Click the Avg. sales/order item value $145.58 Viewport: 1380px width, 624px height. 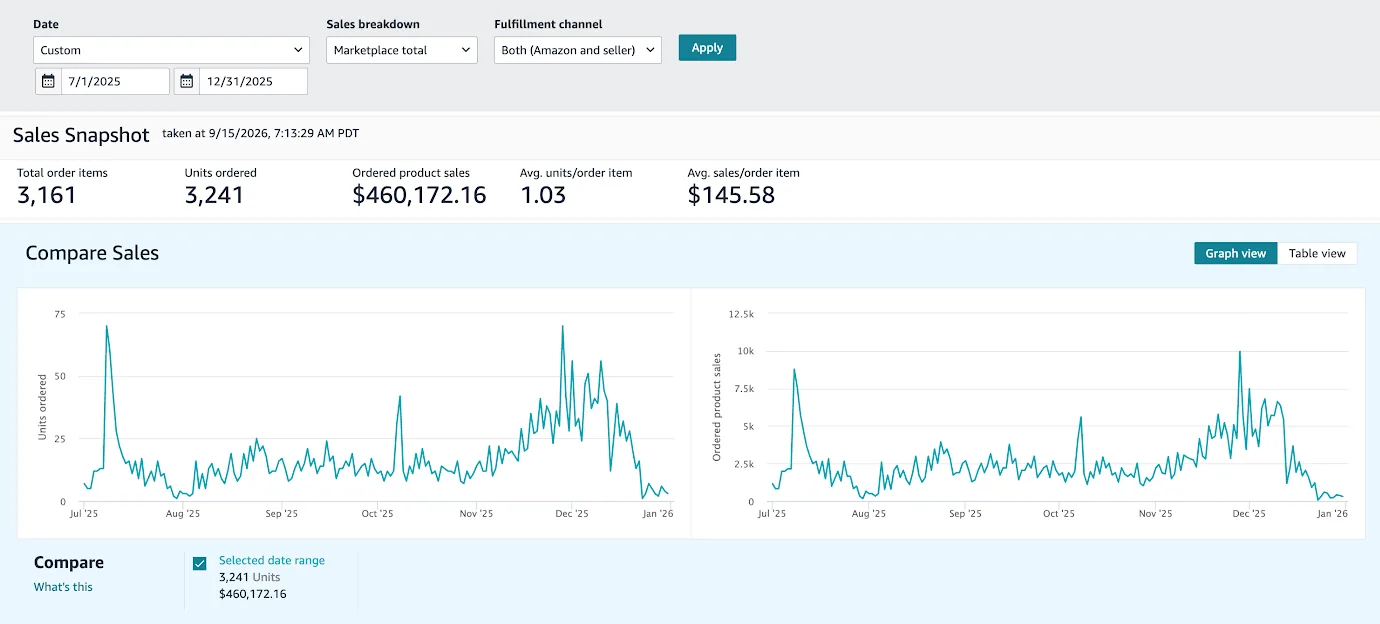point(731,195)
